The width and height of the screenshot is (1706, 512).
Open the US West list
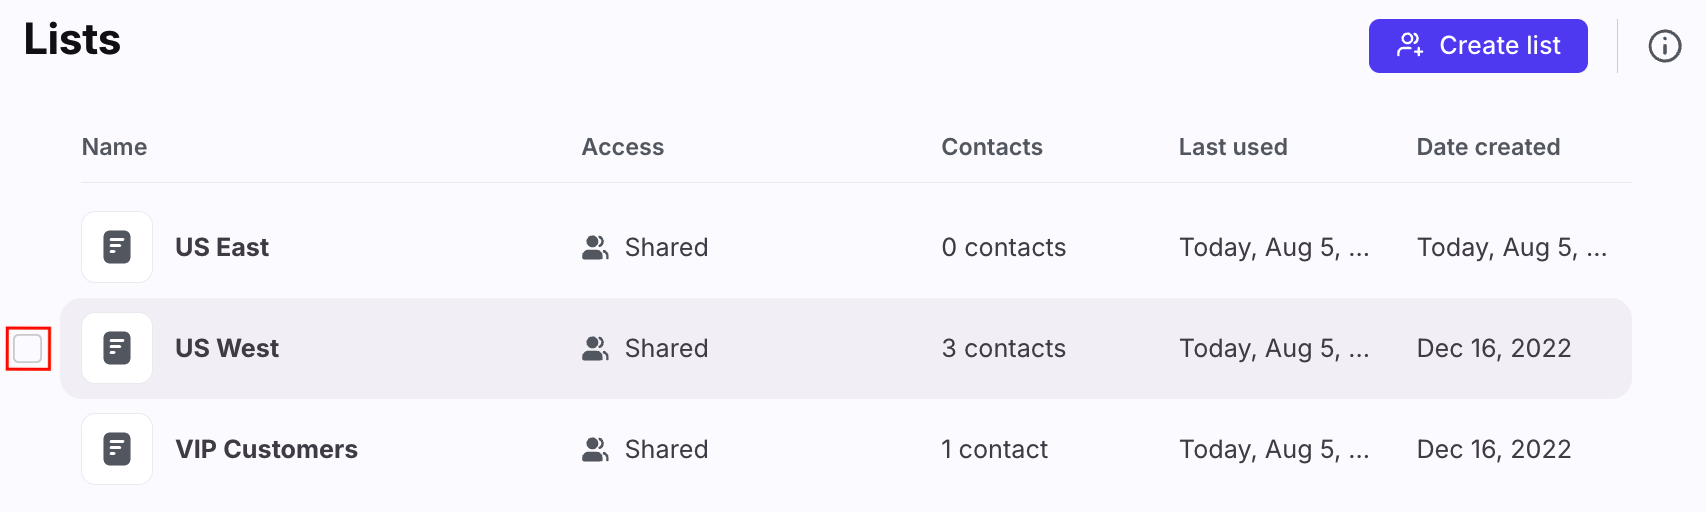click(x=227, y=348)
